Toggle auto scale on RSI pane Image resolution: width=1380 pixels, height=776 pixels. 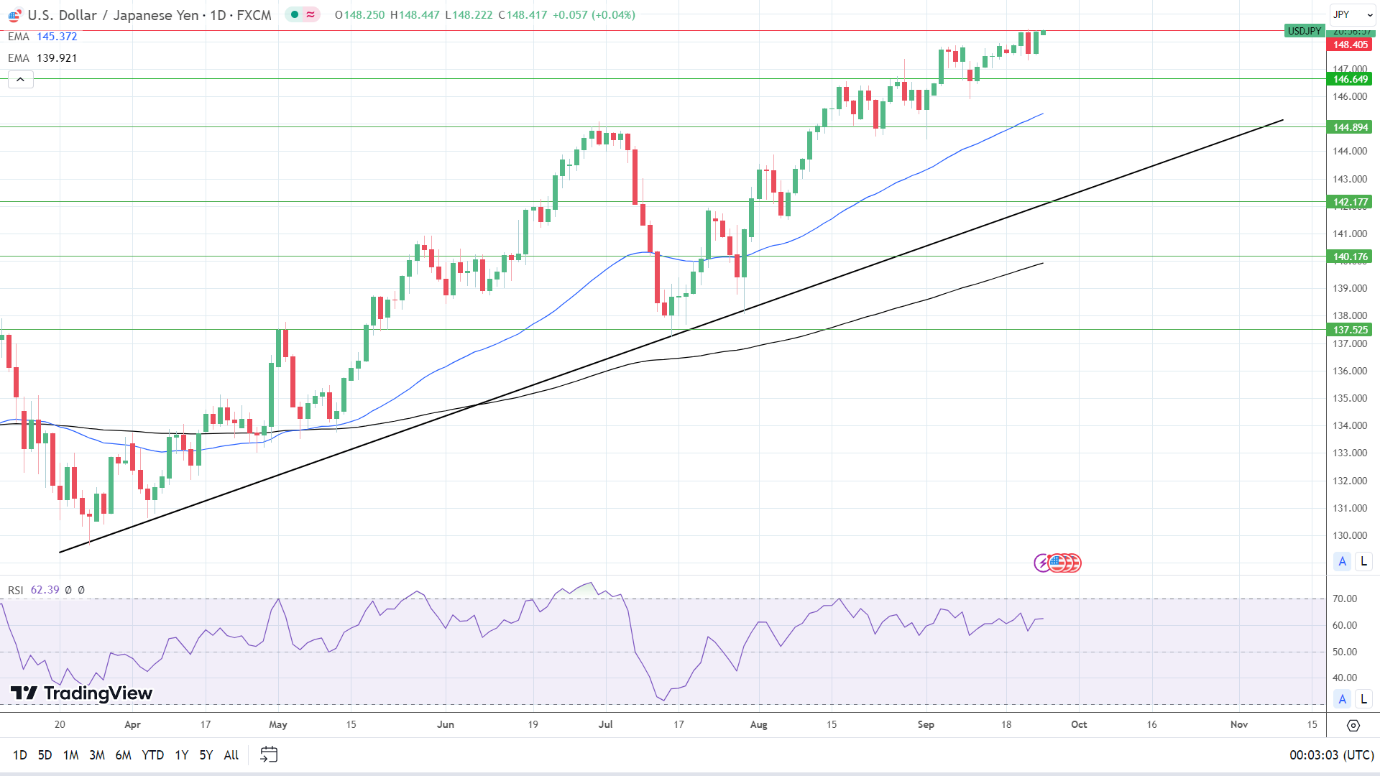(1343, 698)
